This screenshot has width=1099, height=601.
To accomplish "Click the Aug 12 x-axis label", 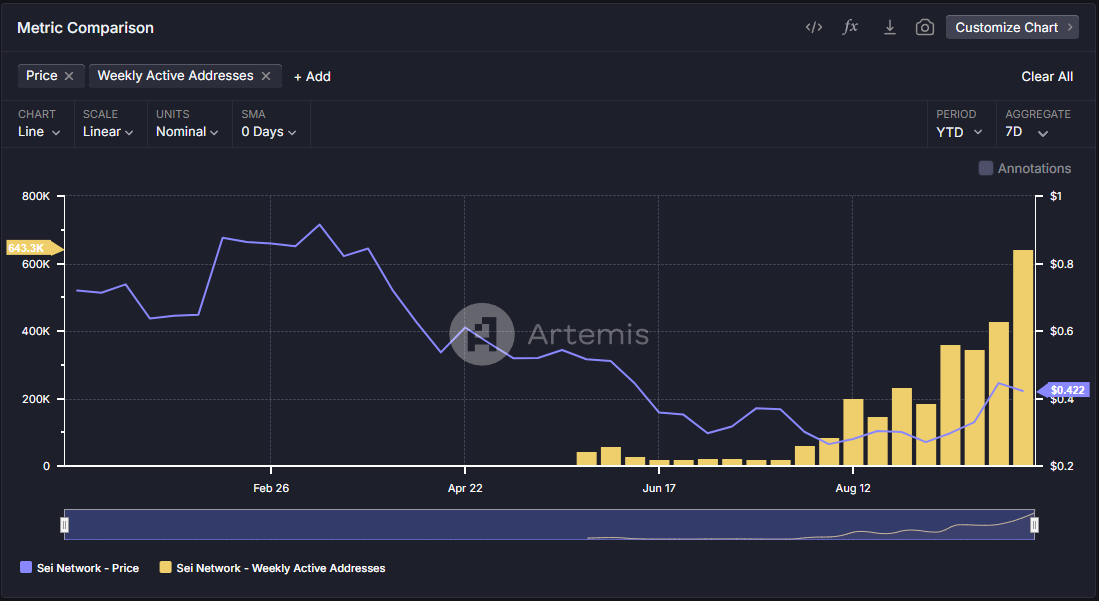I will coord(853,488).
